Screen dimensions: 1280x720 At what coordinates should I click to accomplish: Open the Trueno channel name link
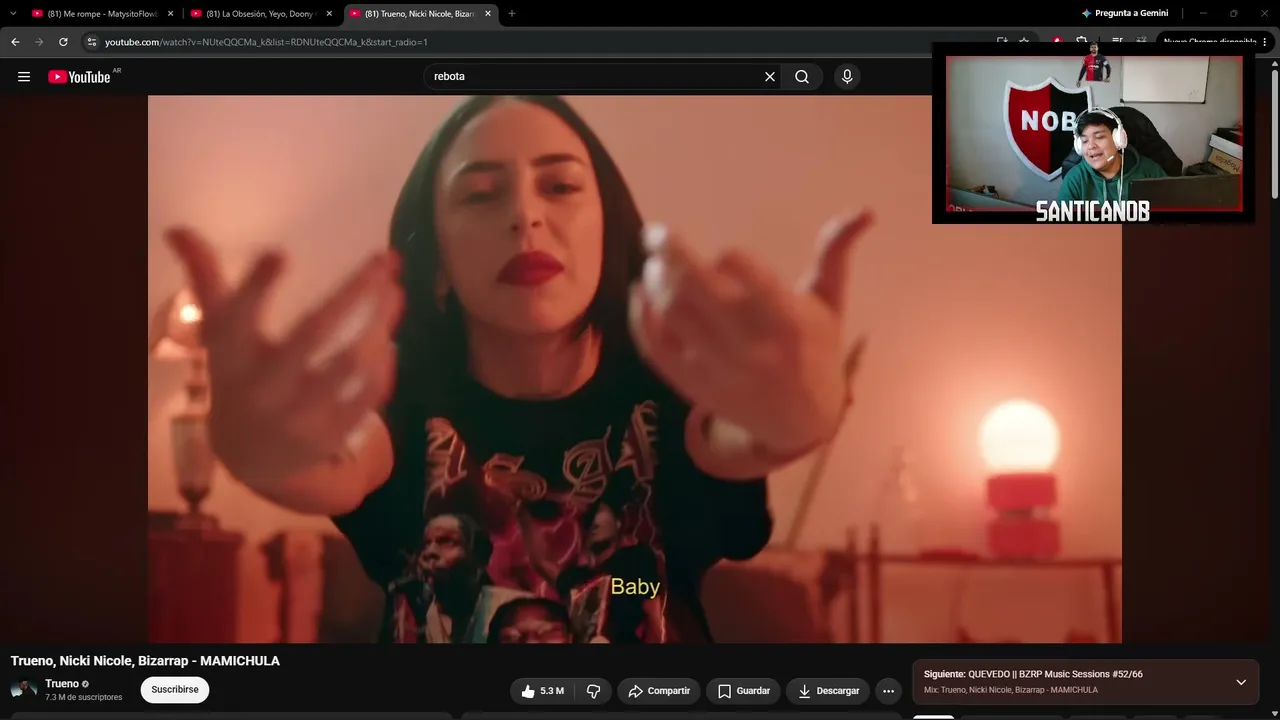pos(62,684)
